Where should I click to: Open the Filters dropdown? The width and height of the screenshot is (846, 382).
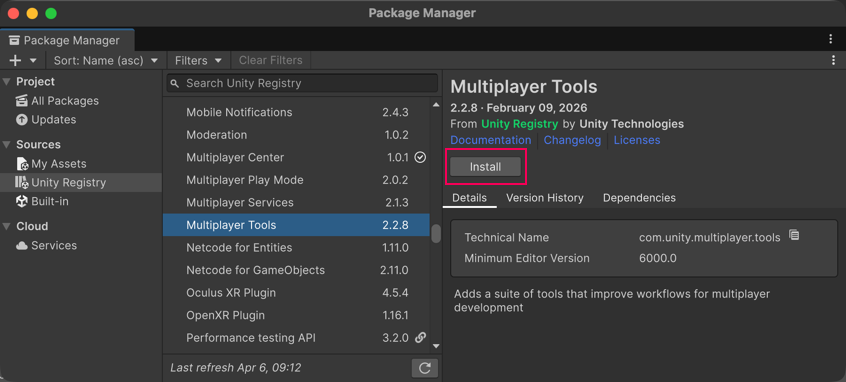point(199,60)
